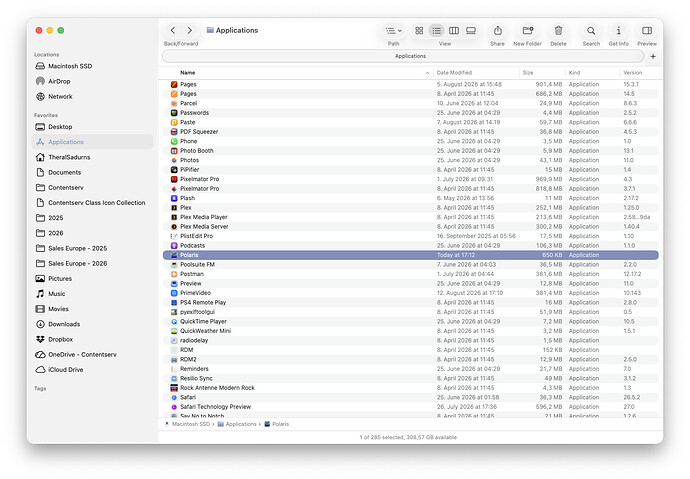This screenshot has width=690, height=479.
Task: Select the Poolsuite FM row
Action: point(411,264)
